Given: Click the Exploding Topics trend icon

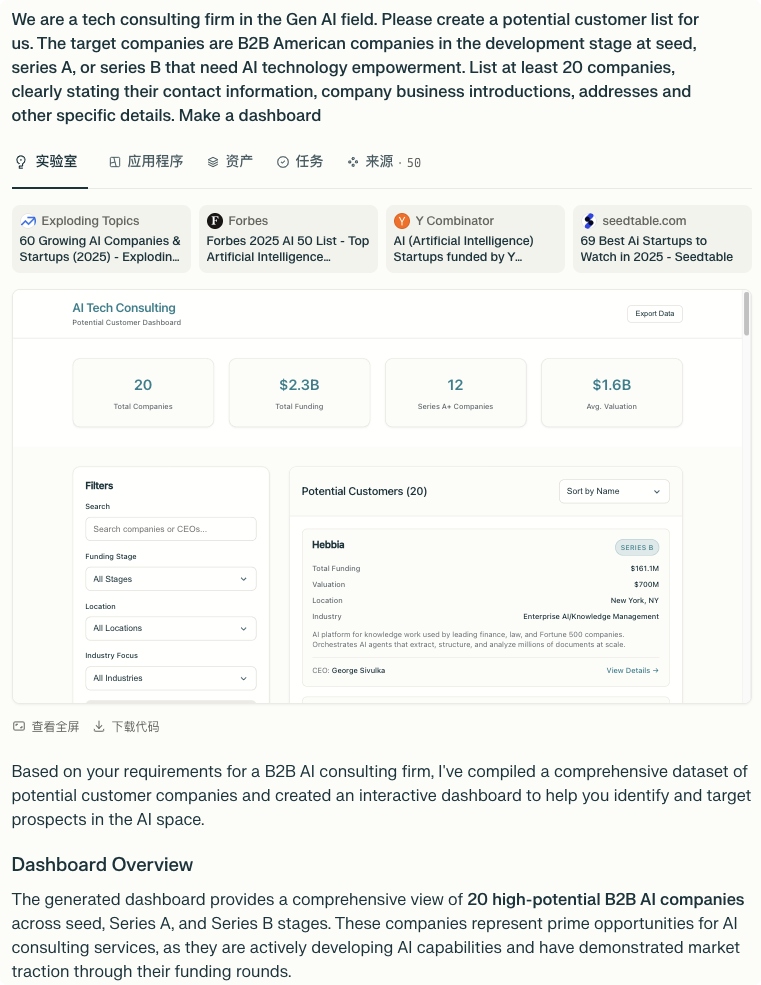Looking at the screenshot, I should [28, 221].
